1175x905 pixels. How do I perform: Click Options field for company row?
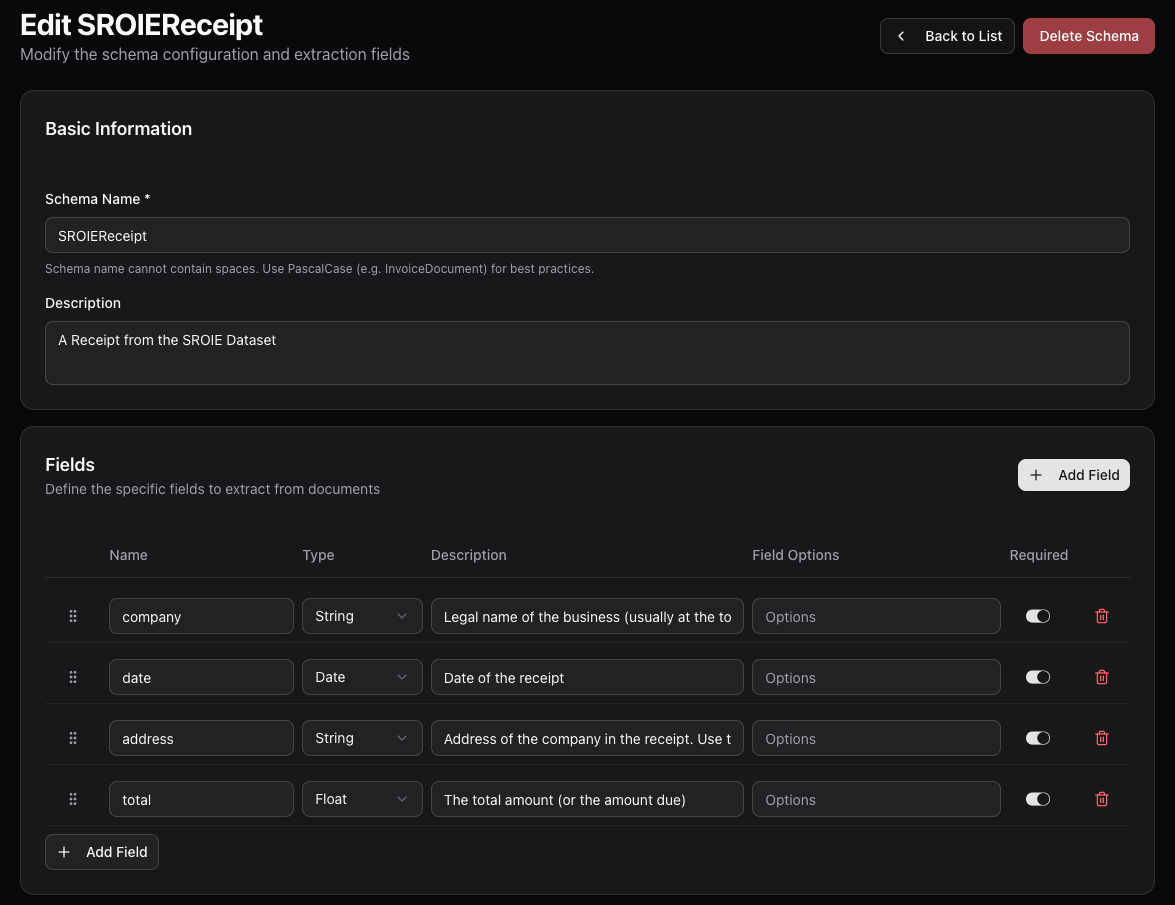[876, 616]
